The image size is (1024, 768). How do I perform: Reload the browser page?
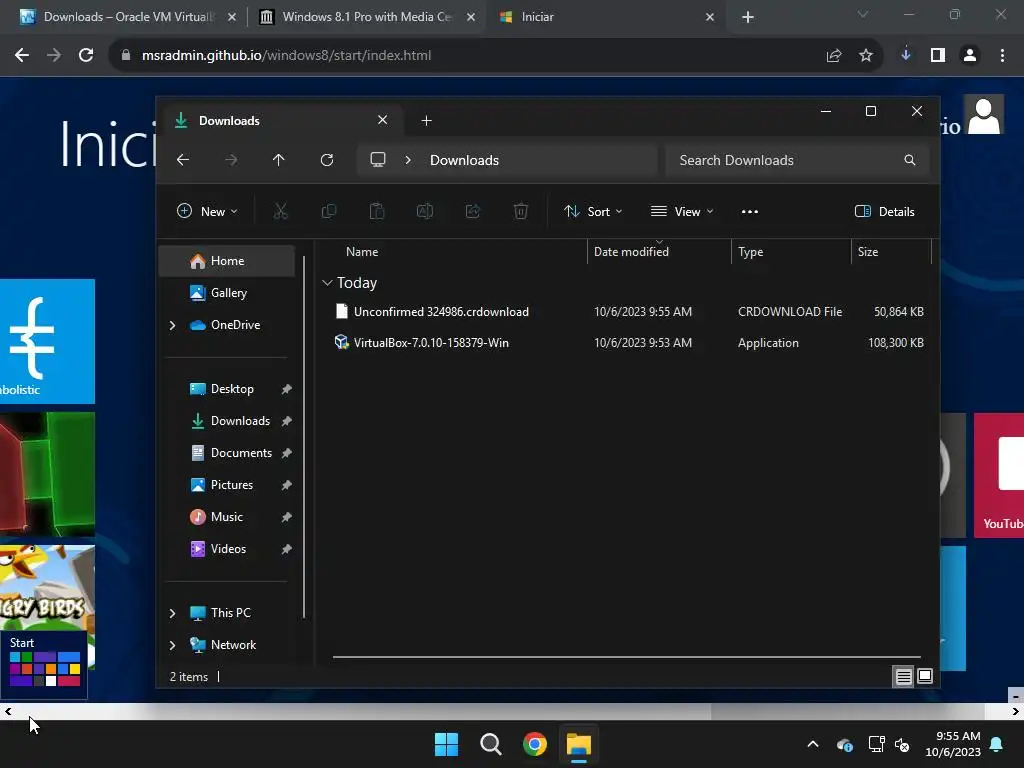[86, 56]
